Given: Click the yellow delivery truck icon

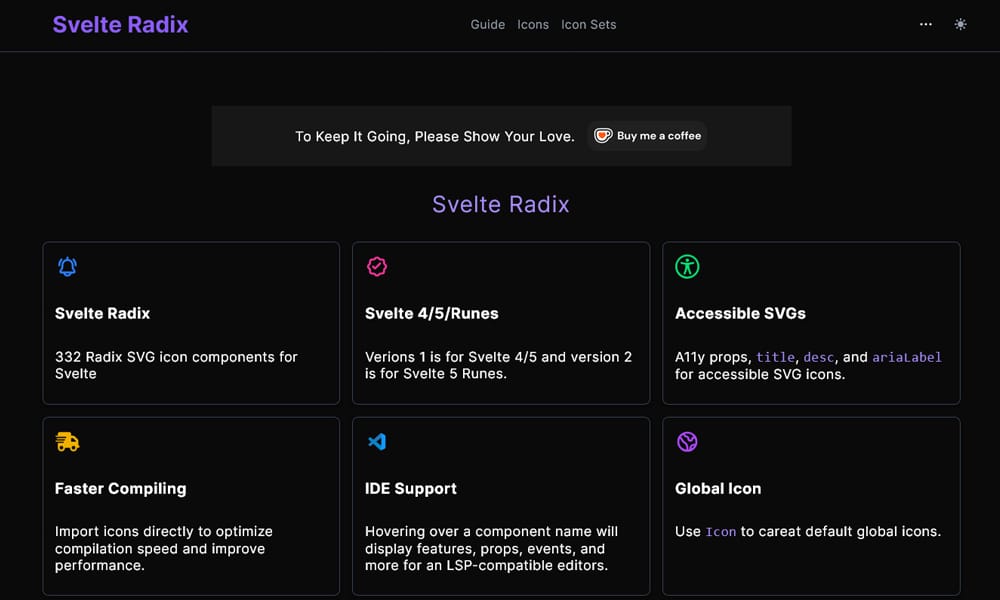Looking at the screenshot, I should [x=67, y=441].
